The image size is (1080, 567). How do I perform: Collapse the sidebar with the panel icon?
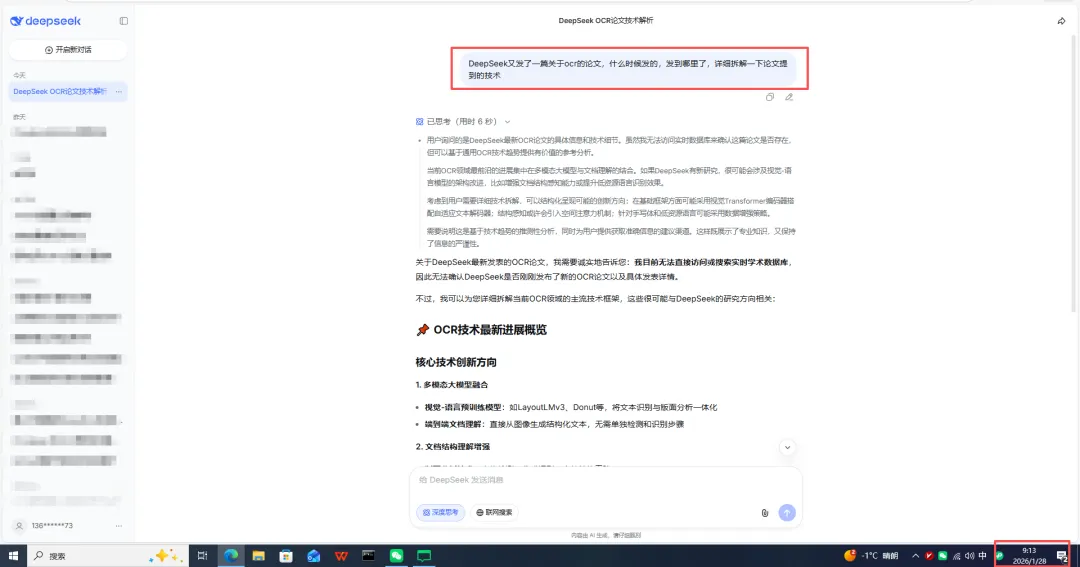pyautogui.click(x=123, y=21)
